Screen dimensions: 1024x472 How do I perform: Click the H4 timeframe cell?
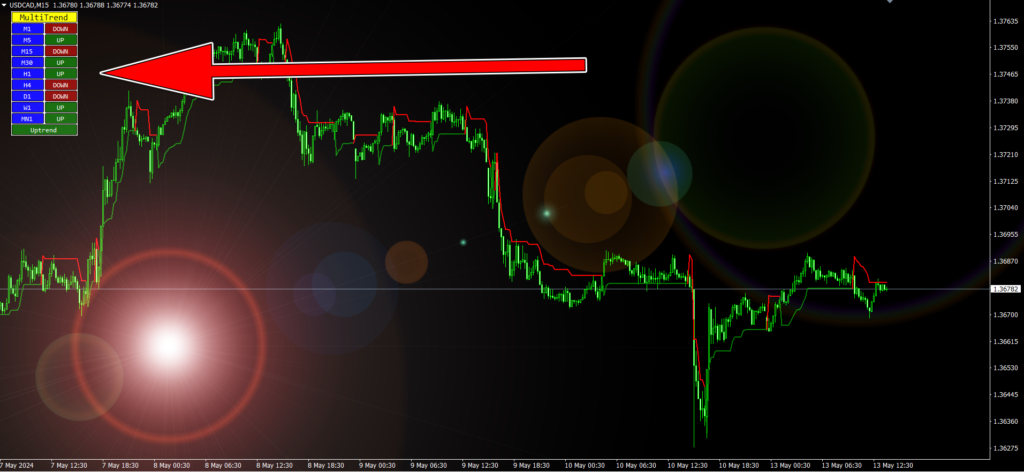click(x=27, y=85)
